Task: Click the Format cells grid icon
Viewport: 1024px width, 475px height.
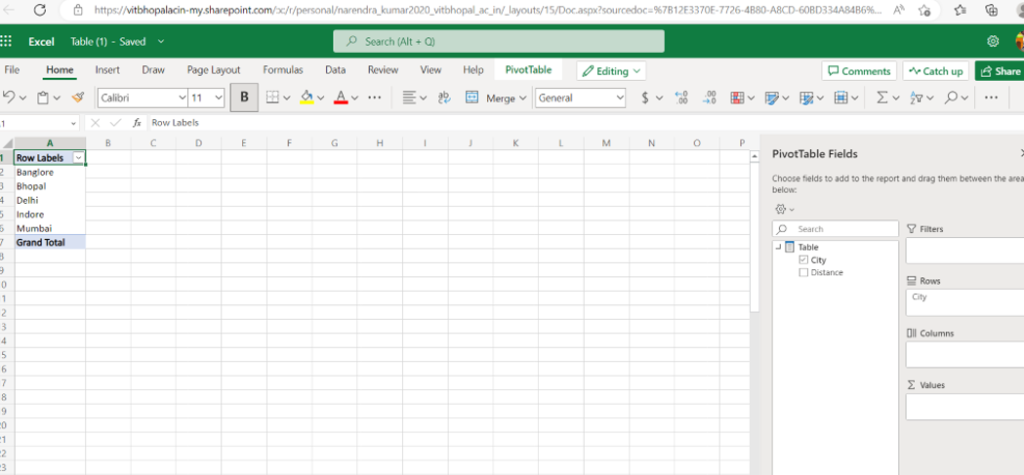Action: (x=841, y=97)
